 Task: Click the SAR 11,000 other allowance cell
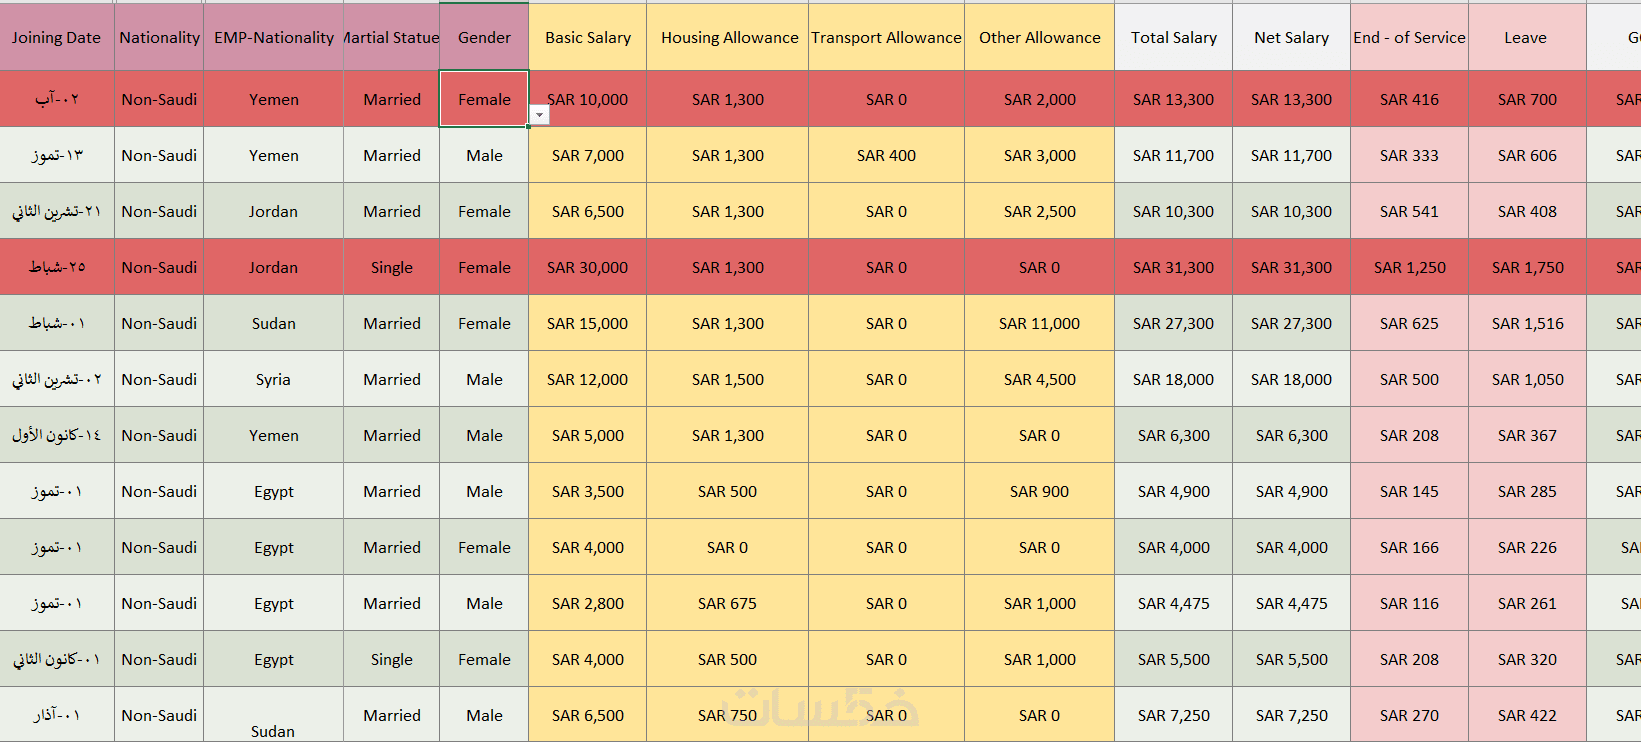1039,323
